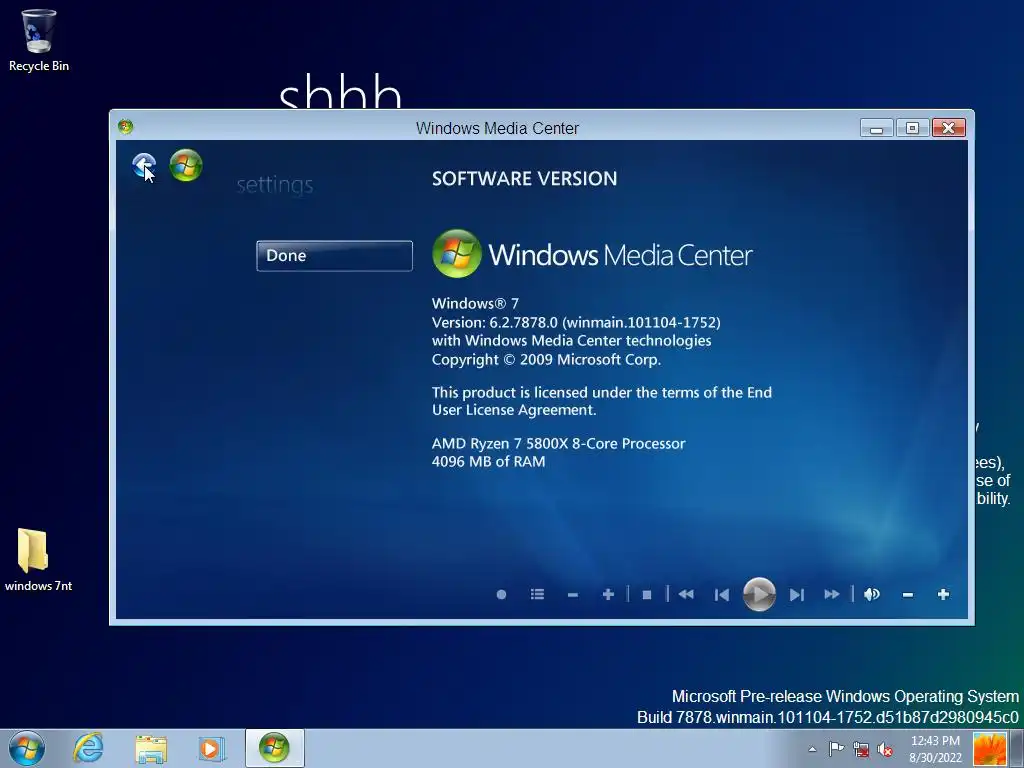Channel down with the minus beside guide icon

tap(573, 594)
